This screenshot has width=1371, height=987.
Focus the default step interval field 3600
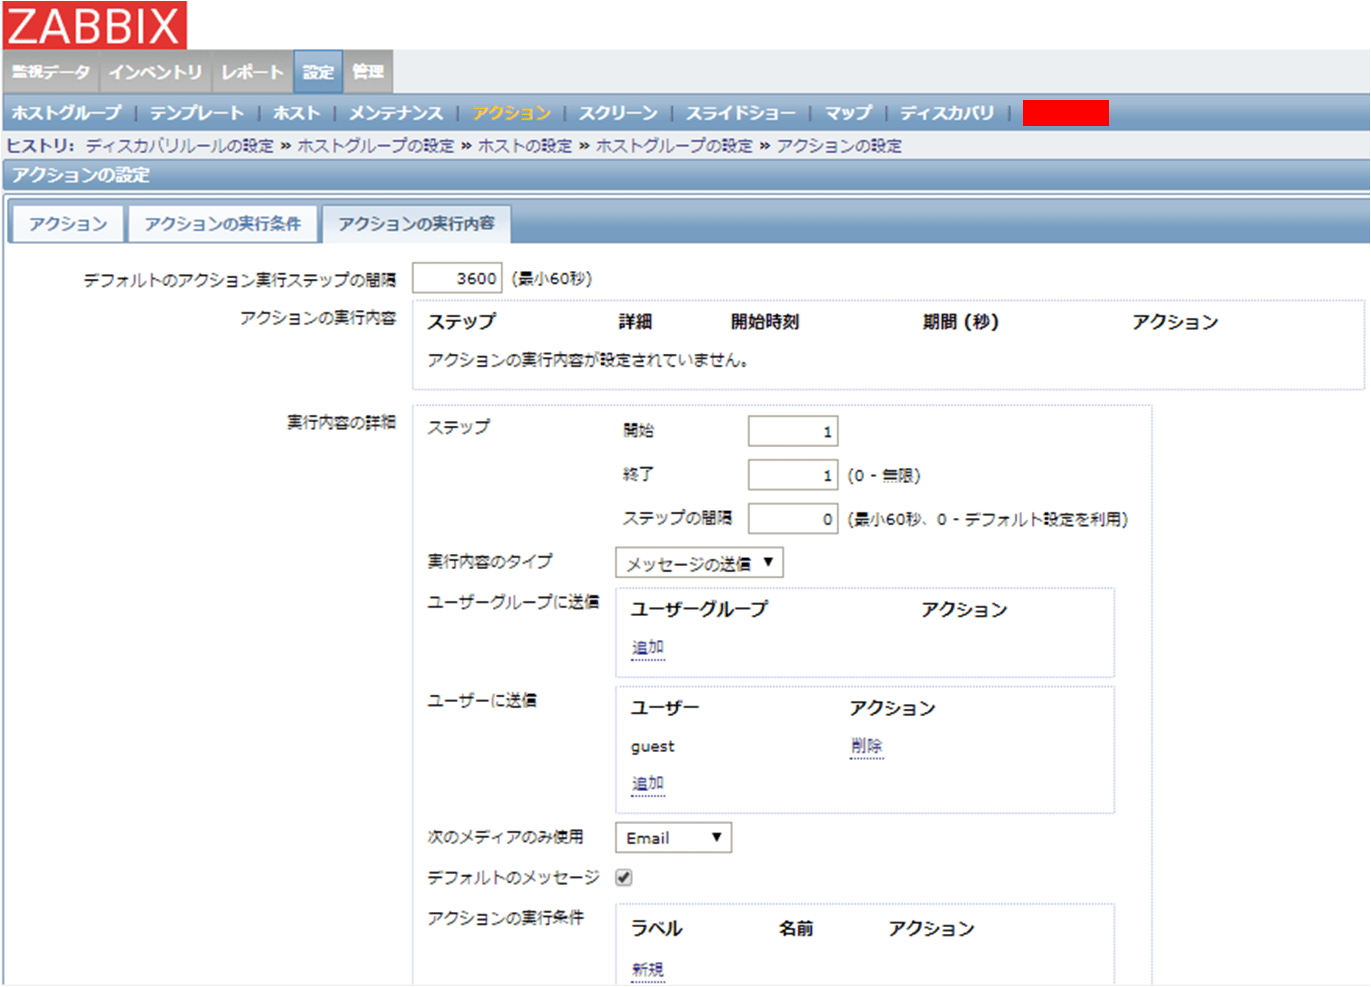pyautogui.click(x=457, y=278)
